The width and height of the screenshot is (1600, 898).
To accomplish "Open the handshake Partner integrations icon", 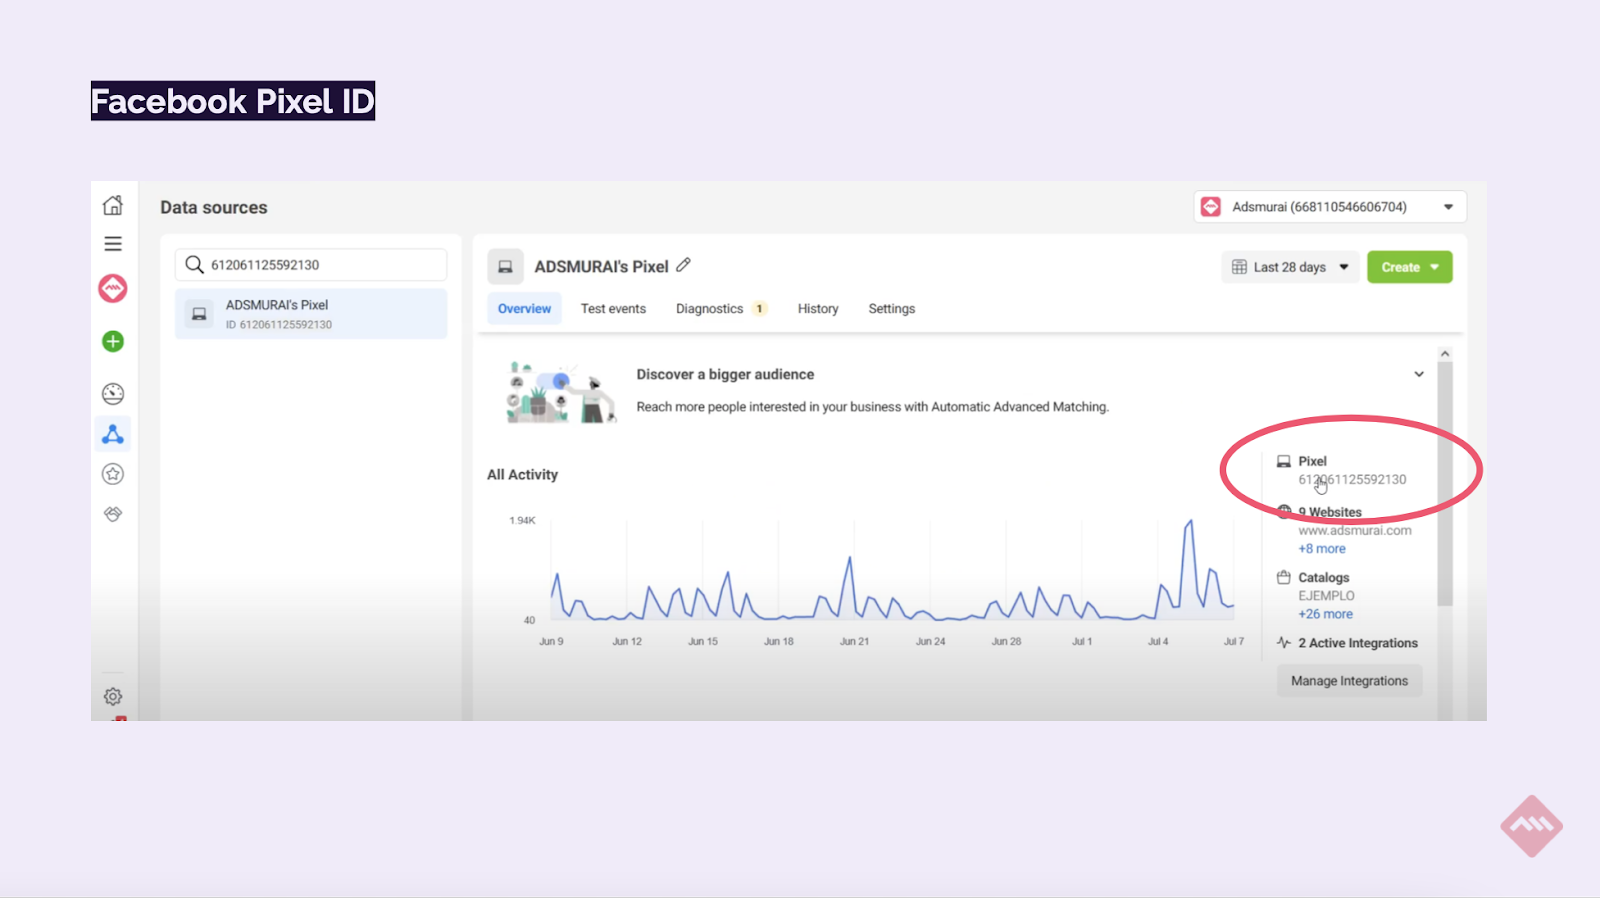I will coord(113,514).
